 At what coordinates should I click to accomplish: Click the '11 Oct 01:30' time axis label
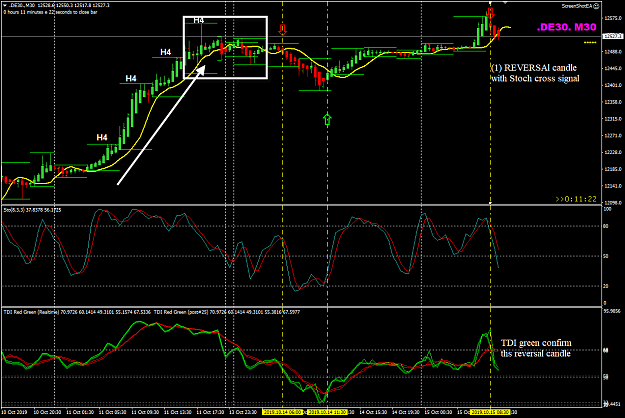pyautogui.click(x=80, y=412)
